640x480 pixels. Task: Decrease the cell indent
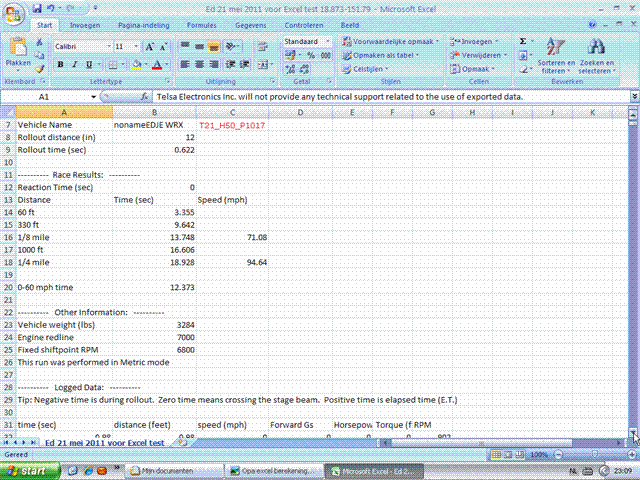(231, 64)
